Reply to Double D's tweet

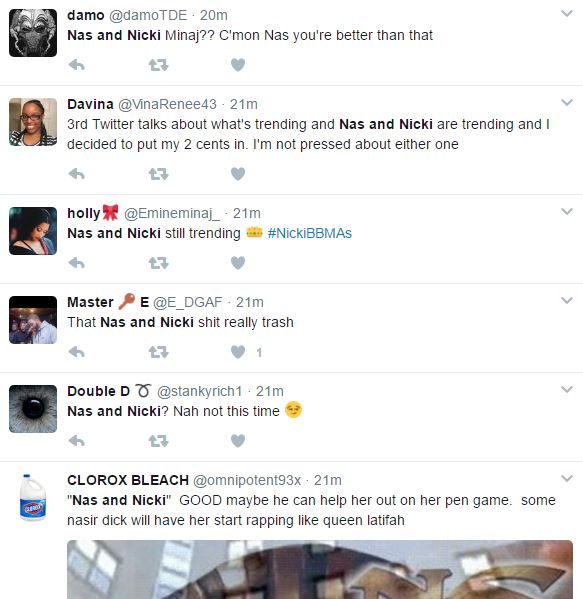tap(76, 441)
